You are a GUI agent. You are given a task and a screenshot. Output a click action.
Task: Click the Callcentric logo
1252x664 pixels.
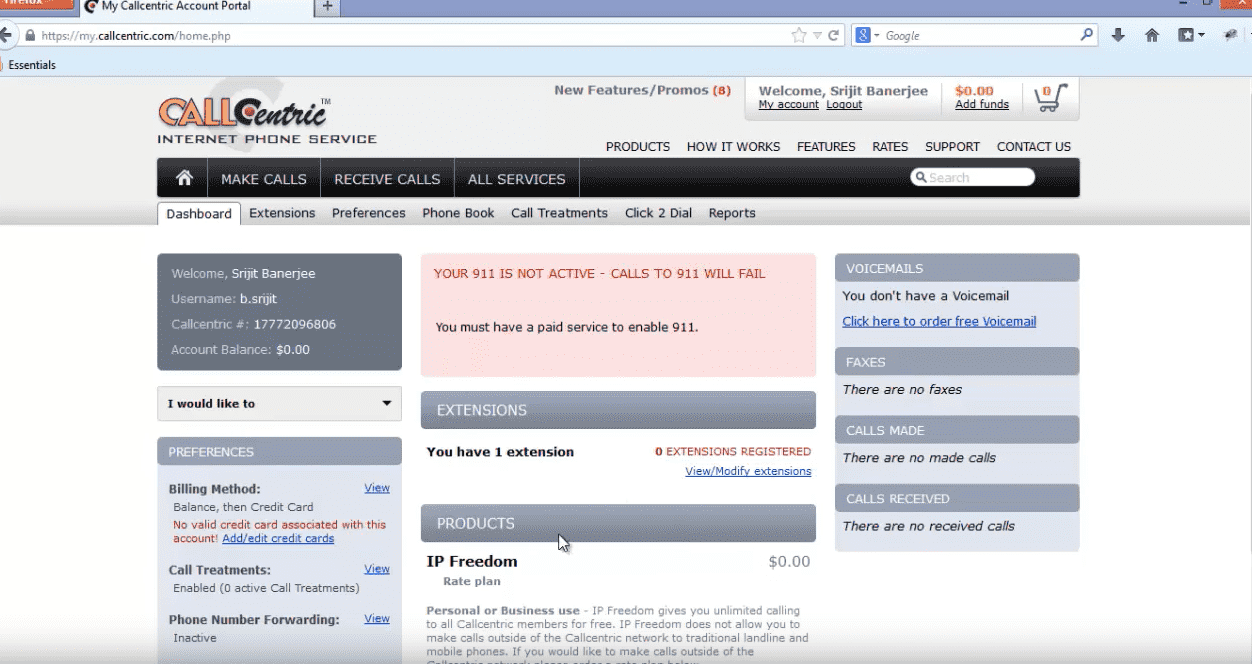click(x=243, y=113)
